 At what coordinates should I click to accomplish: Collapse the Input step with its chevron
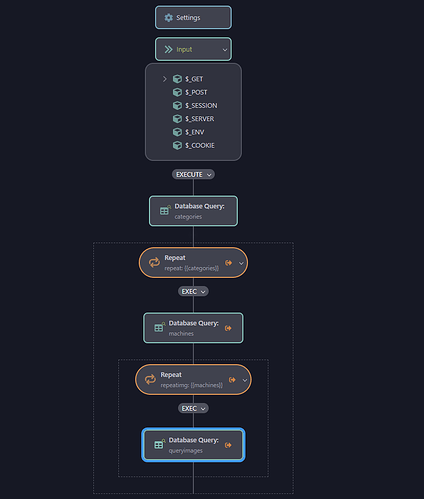(225, 50)
